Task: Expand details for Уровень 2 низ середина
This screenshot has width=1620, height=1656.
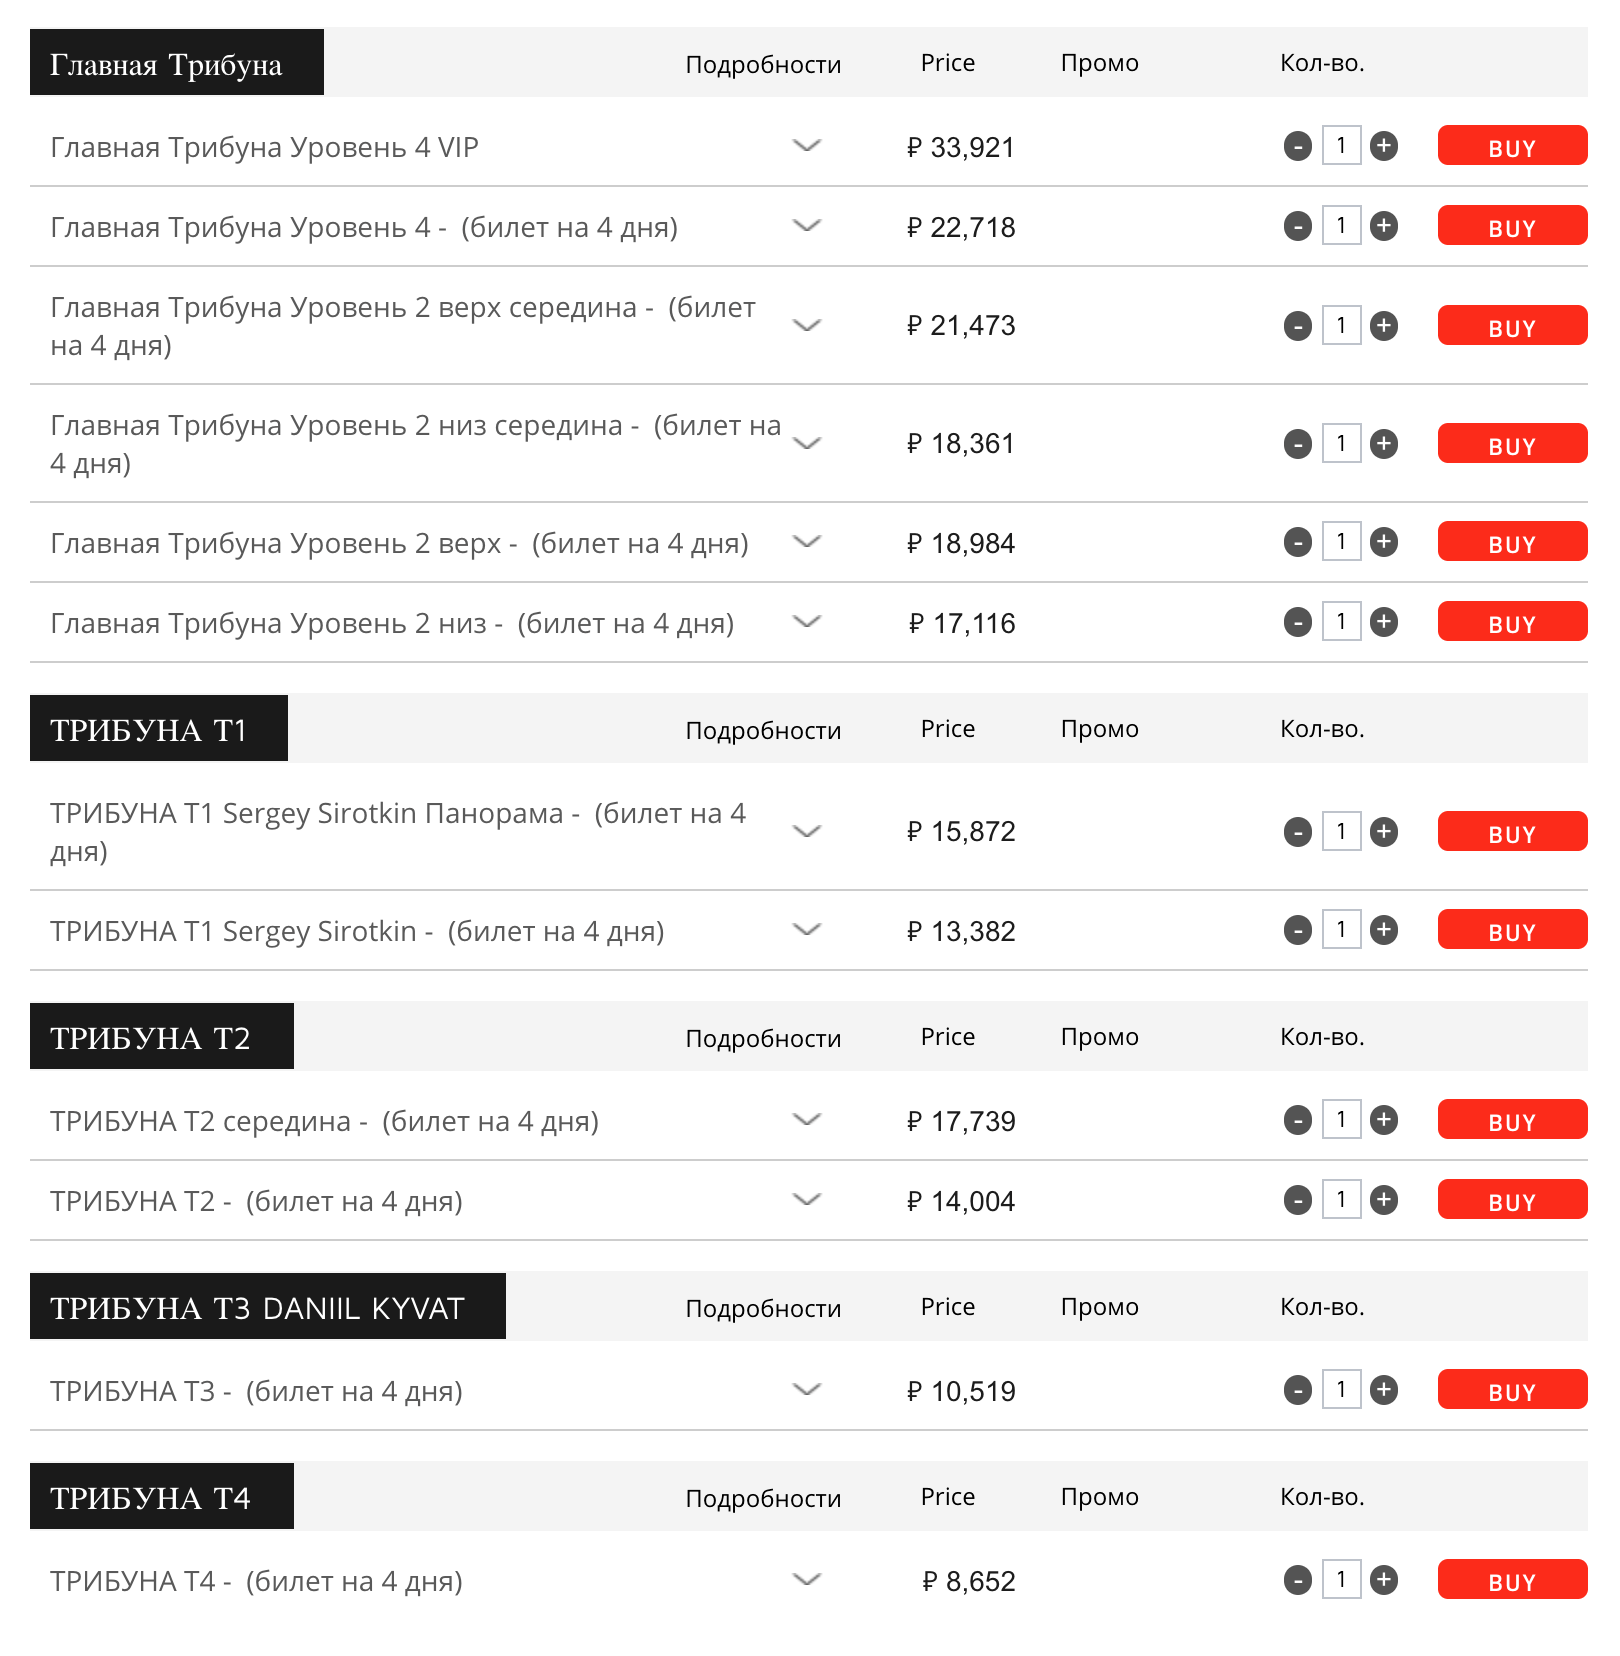Action: pos(806,443)
